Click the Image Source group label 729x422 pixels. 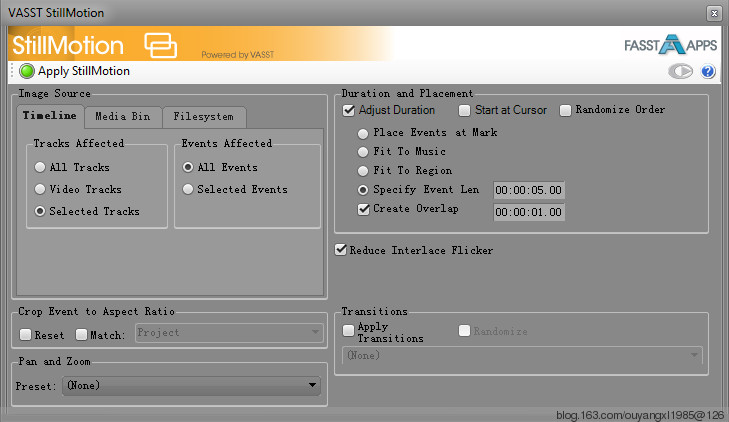coord(54,93)
